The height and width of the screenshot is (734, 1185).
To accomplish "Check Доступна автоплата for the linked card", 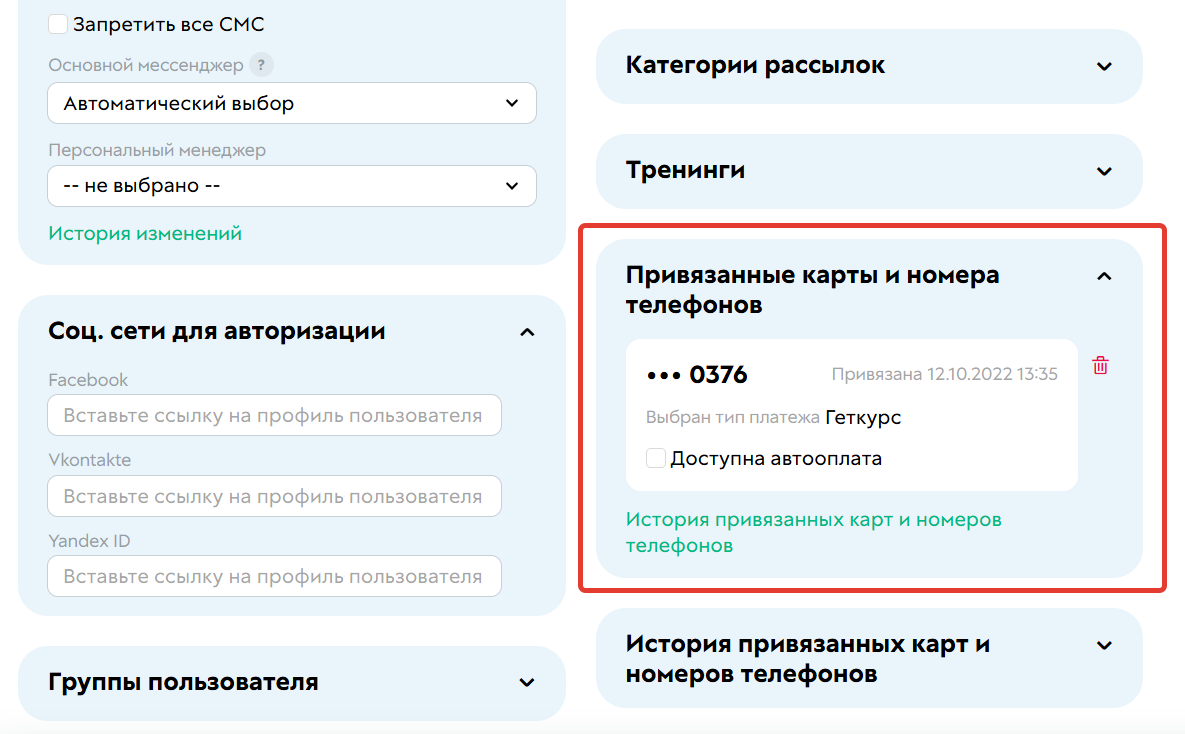I will pyautogui.click(x=657, y=457).
